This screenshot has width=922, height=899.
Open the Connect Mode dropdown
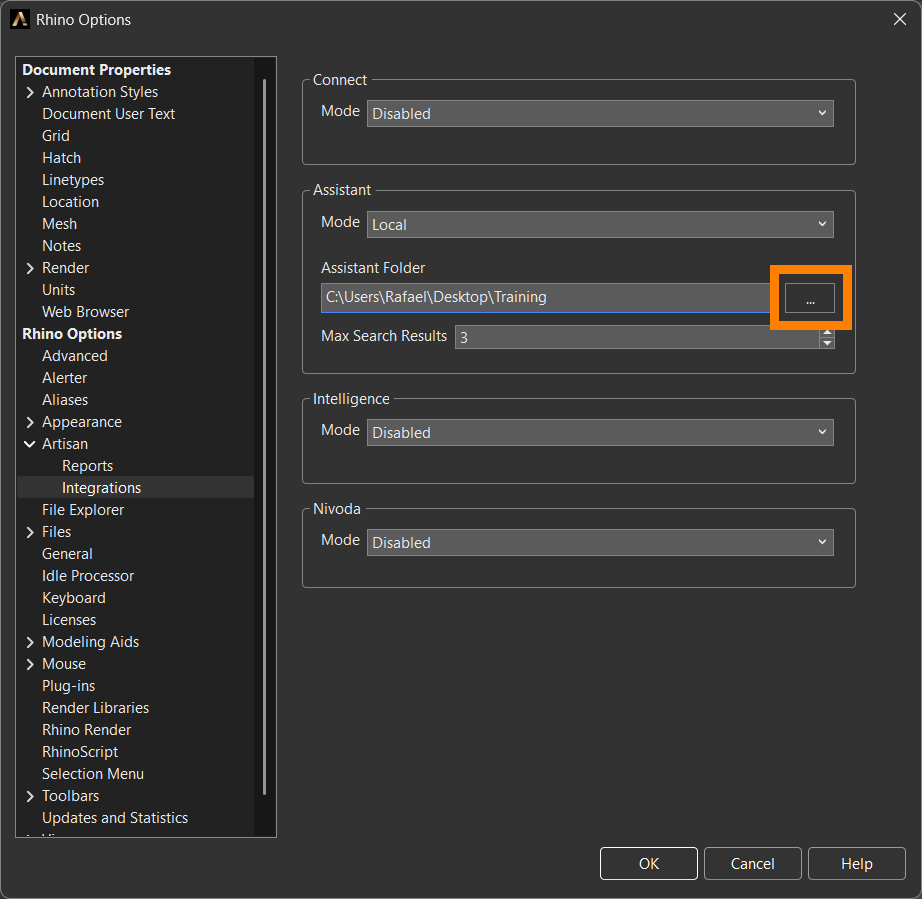(x=599, y=113)
